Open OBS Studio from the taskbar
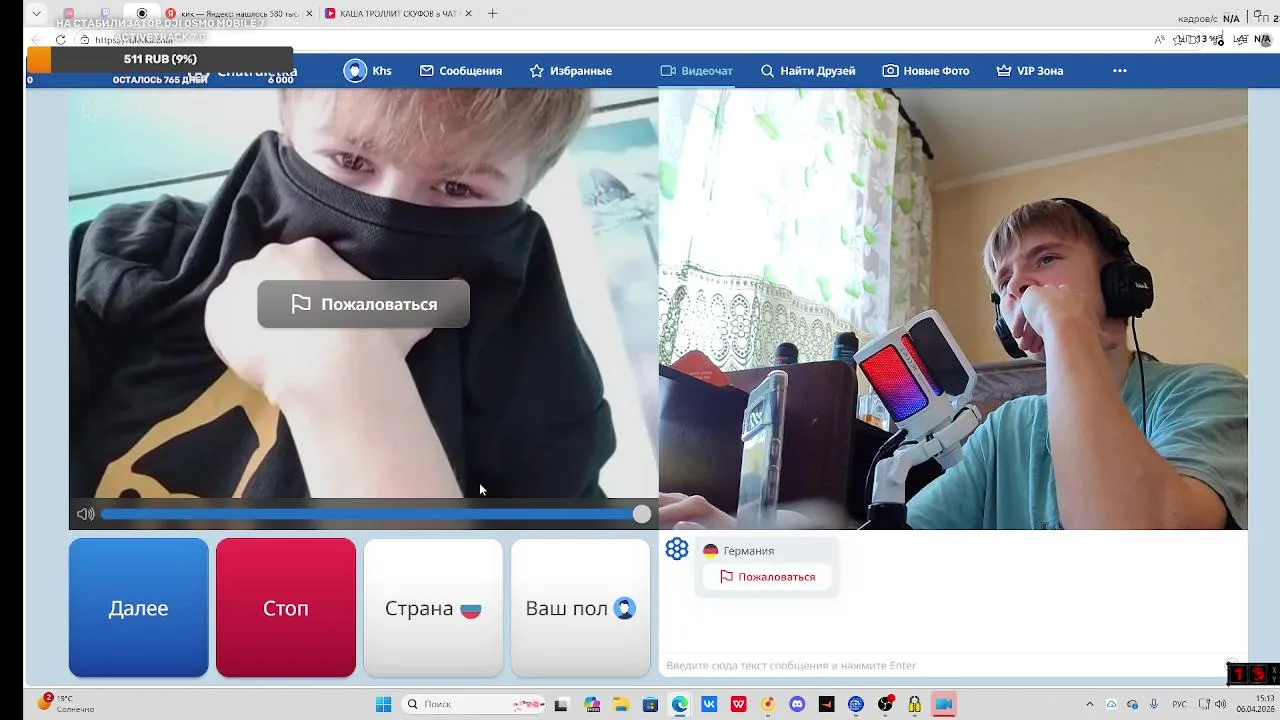The width and height of the screenshot is (1280, 720). click(x=885, y=704)
